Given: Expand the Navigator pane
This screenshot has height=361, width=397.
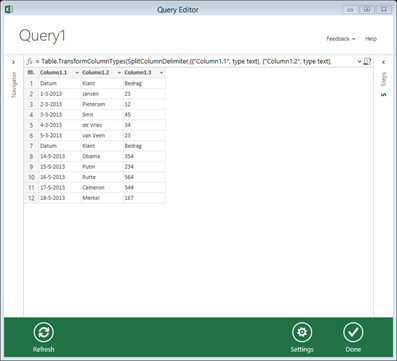Looking at the screenshot, I should pyautogui.click(x=13, y=62).
